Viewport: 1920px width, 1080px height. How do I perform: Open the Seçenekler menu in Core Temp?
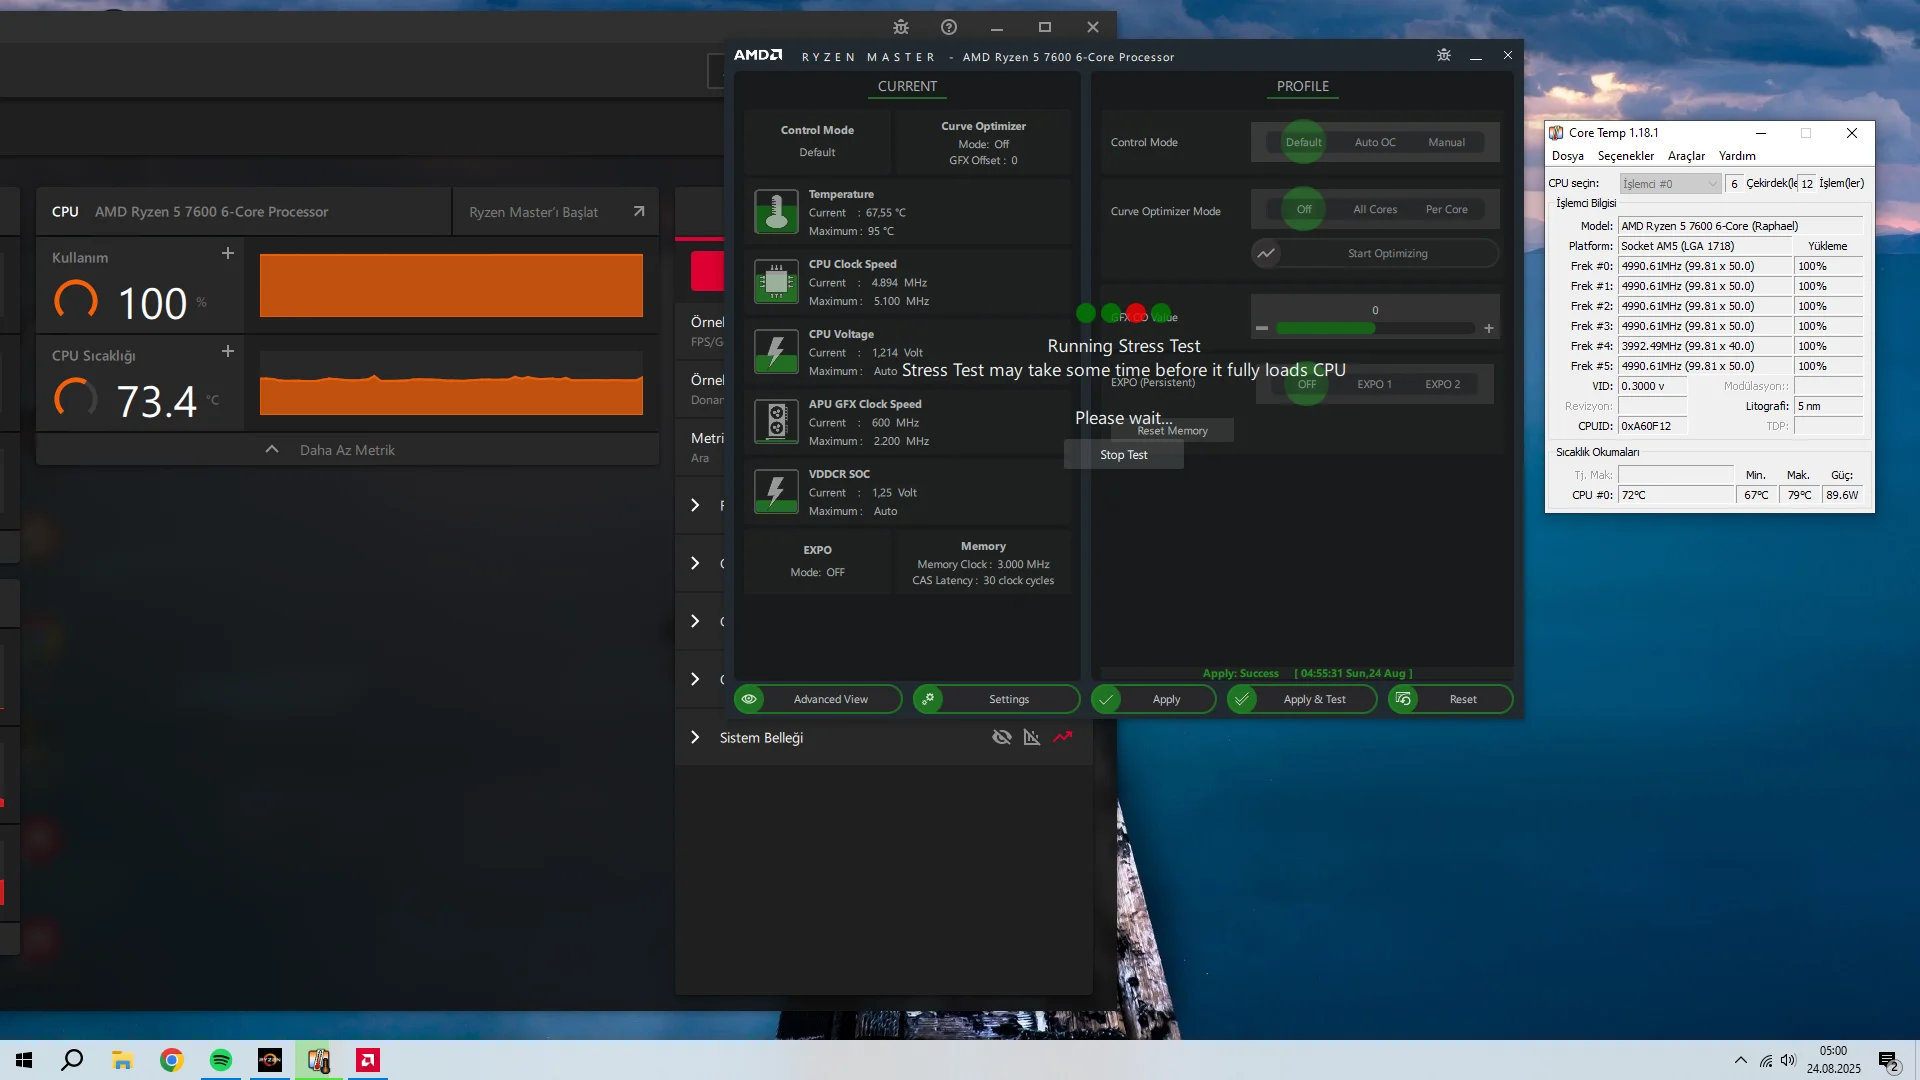pos(1625,156)
